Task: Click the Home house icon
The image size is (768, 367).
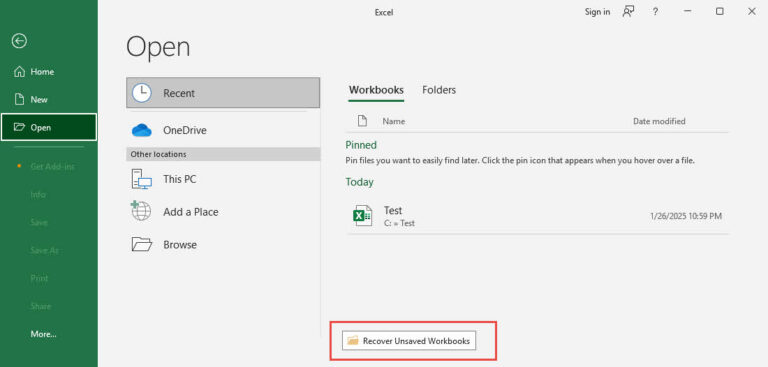Action: coord(19,72)
